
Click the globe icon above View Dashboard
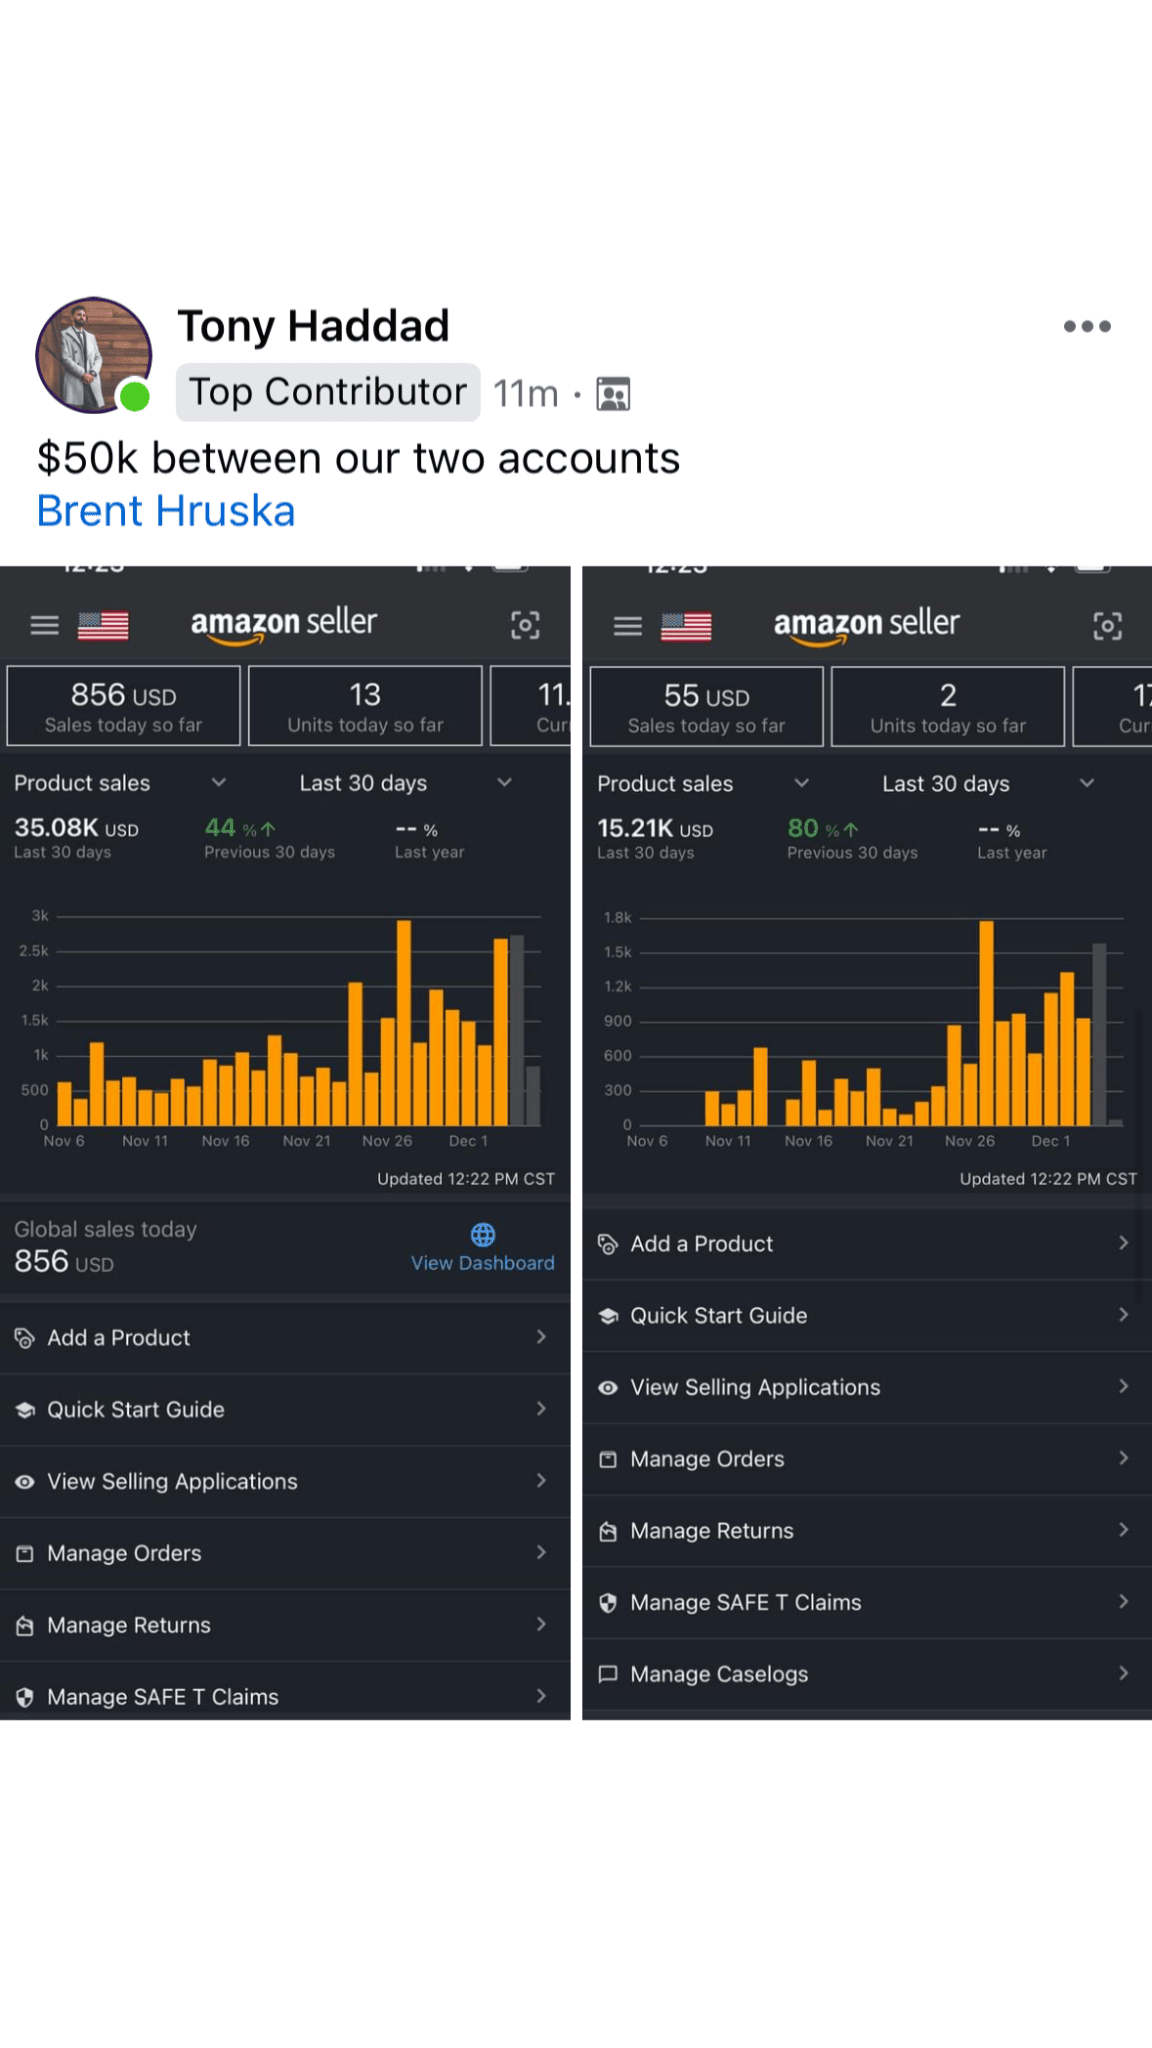(483, 1235)
